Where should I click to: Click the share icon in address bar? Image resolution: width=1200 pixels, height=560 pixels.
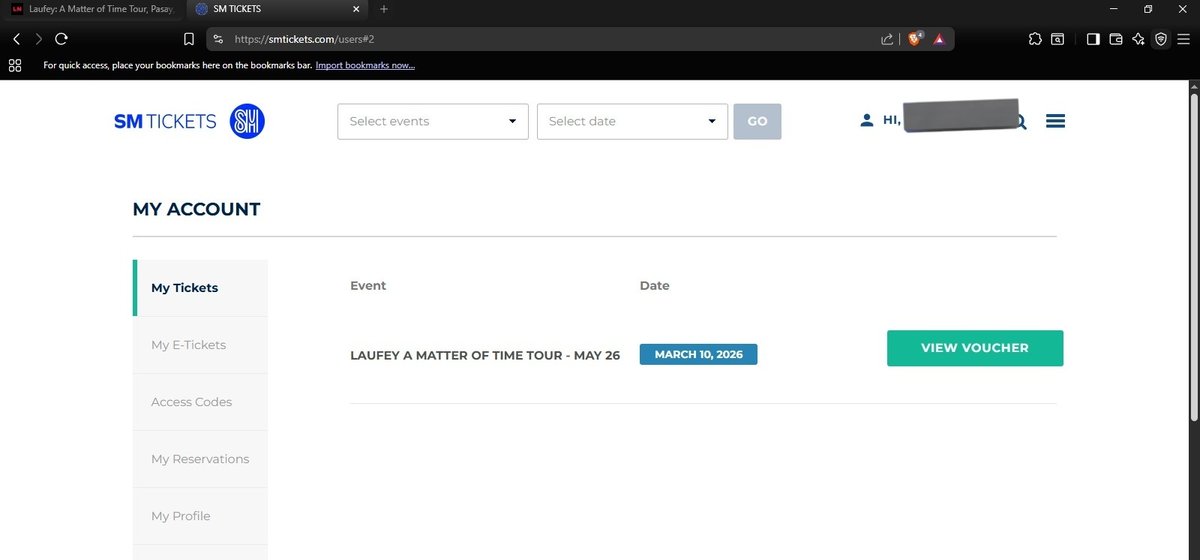point(886,39)
